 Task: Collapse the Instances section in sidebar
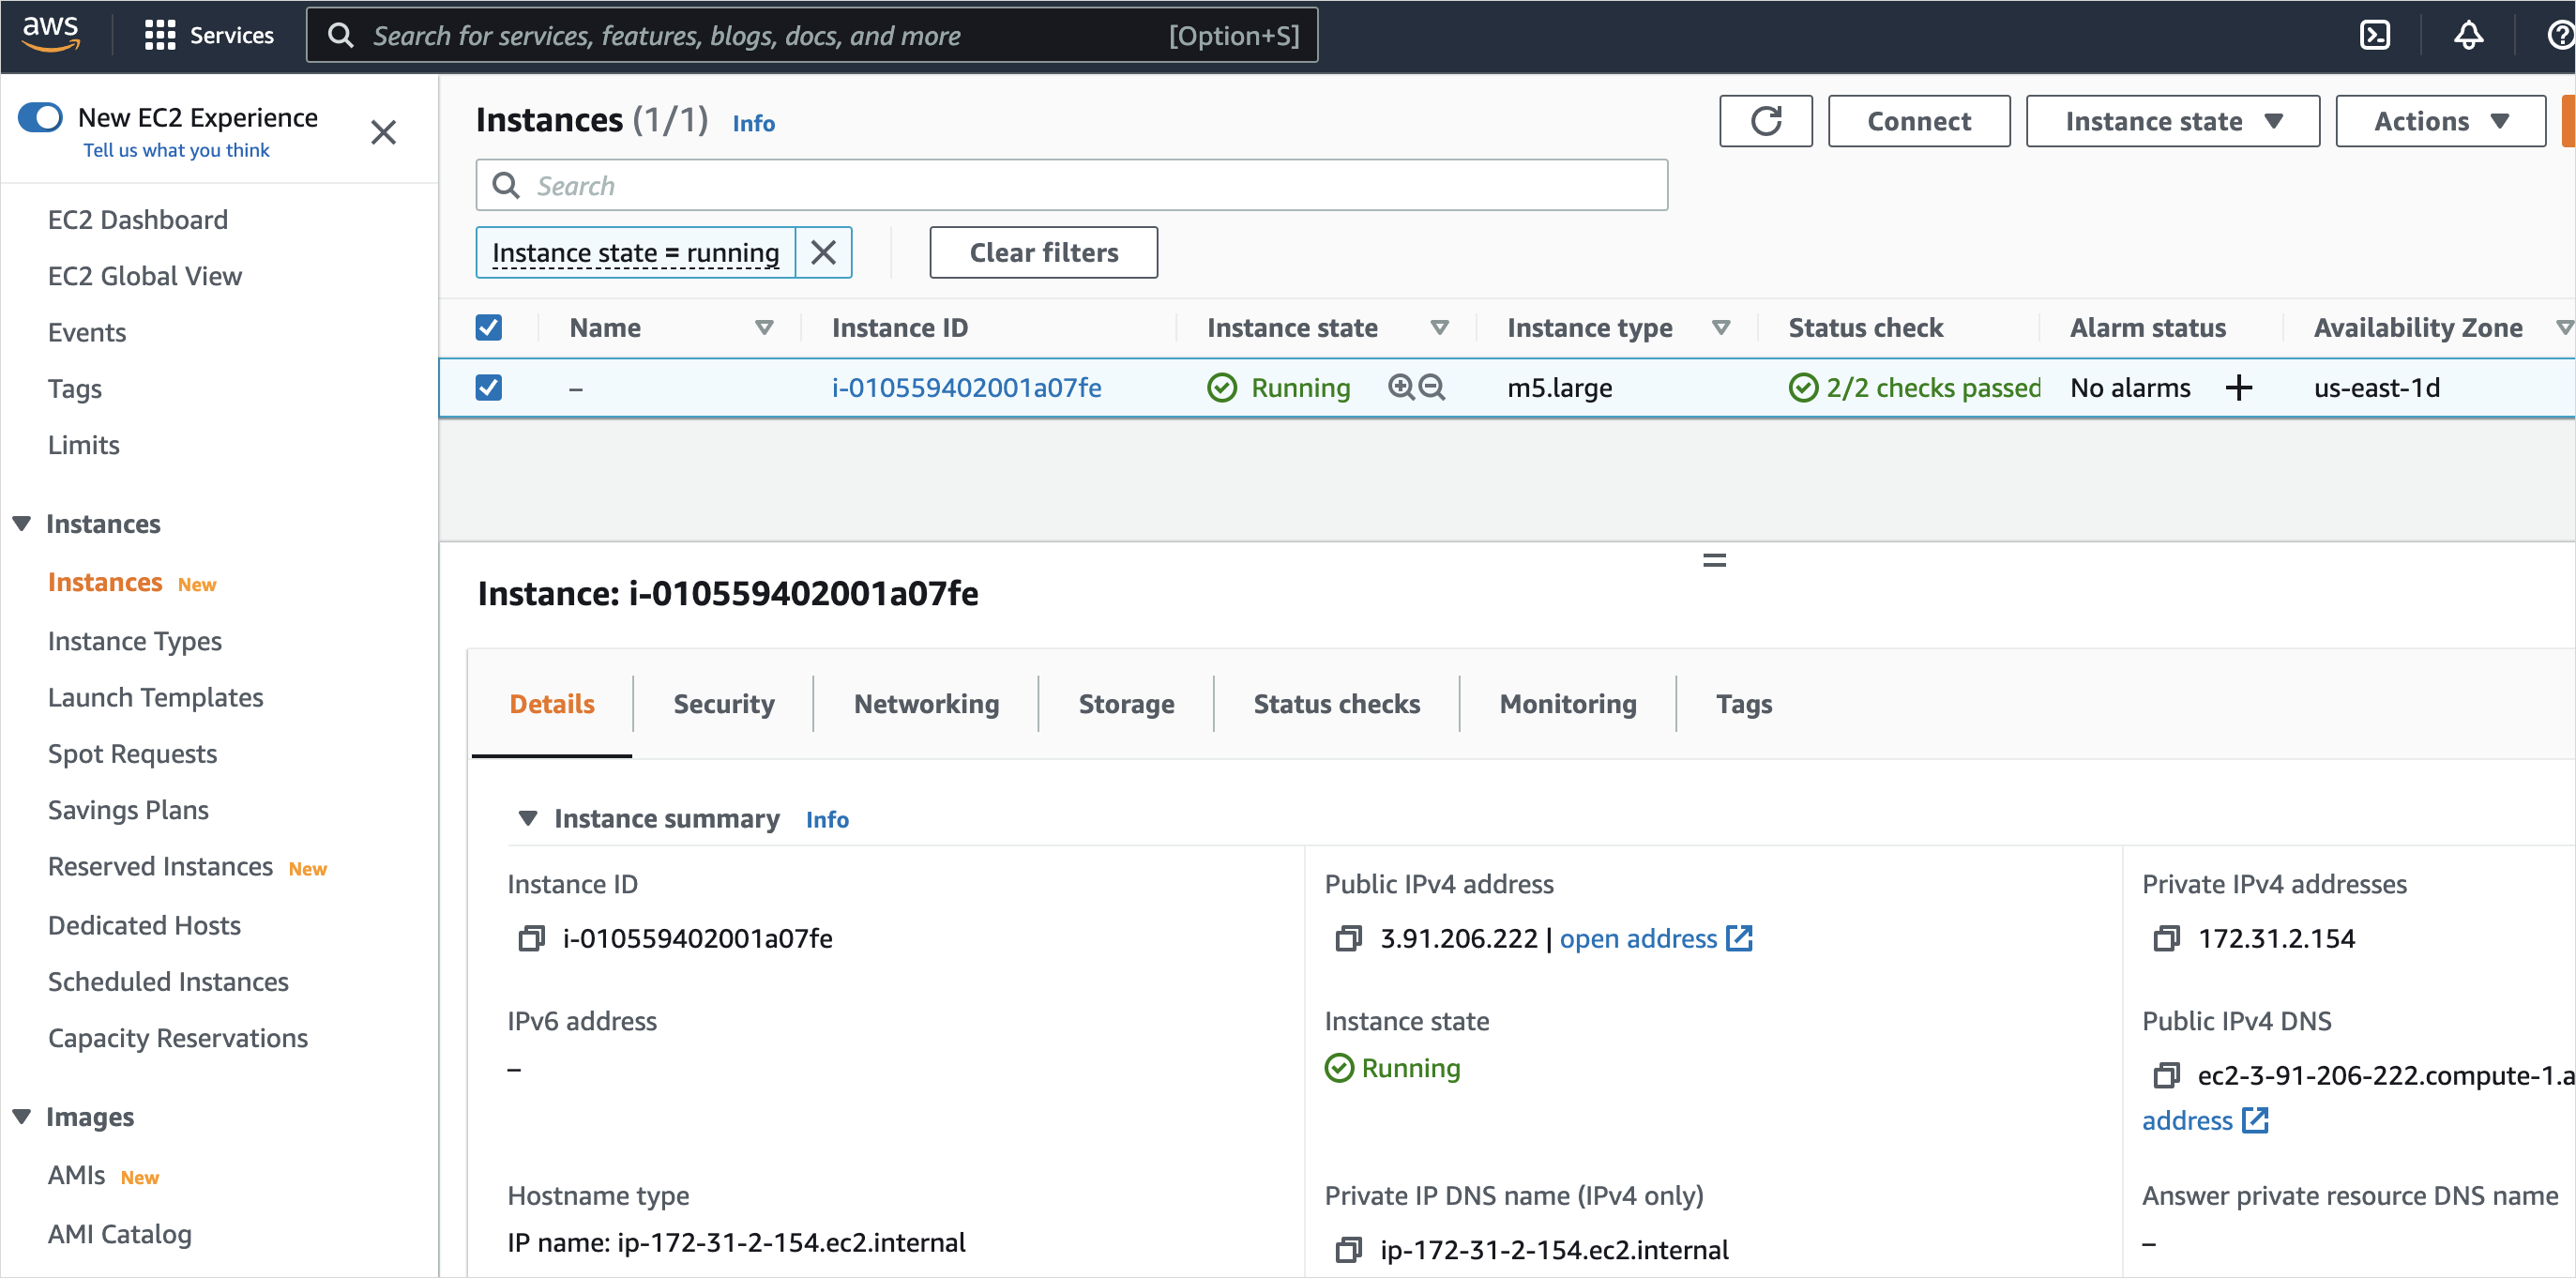point(21,523)
